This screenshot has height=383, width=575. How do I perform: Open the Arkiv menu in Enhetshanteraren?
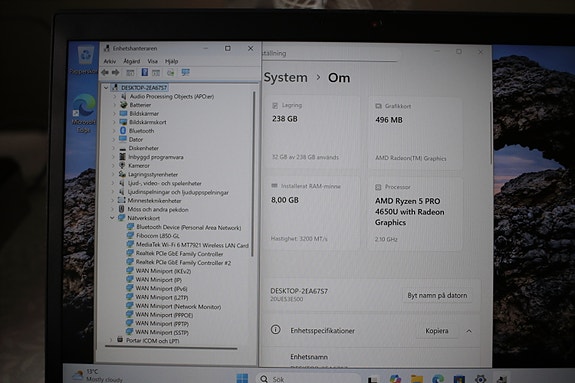[x=110, y=61]
